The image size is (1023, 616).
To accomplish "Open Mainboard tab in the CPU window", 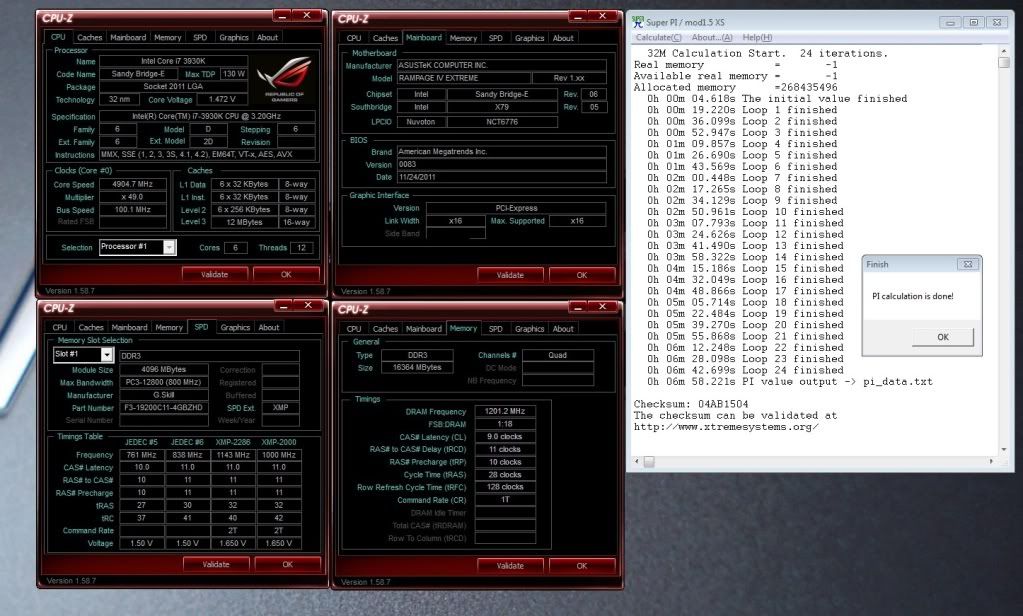I will click(128, 37).
